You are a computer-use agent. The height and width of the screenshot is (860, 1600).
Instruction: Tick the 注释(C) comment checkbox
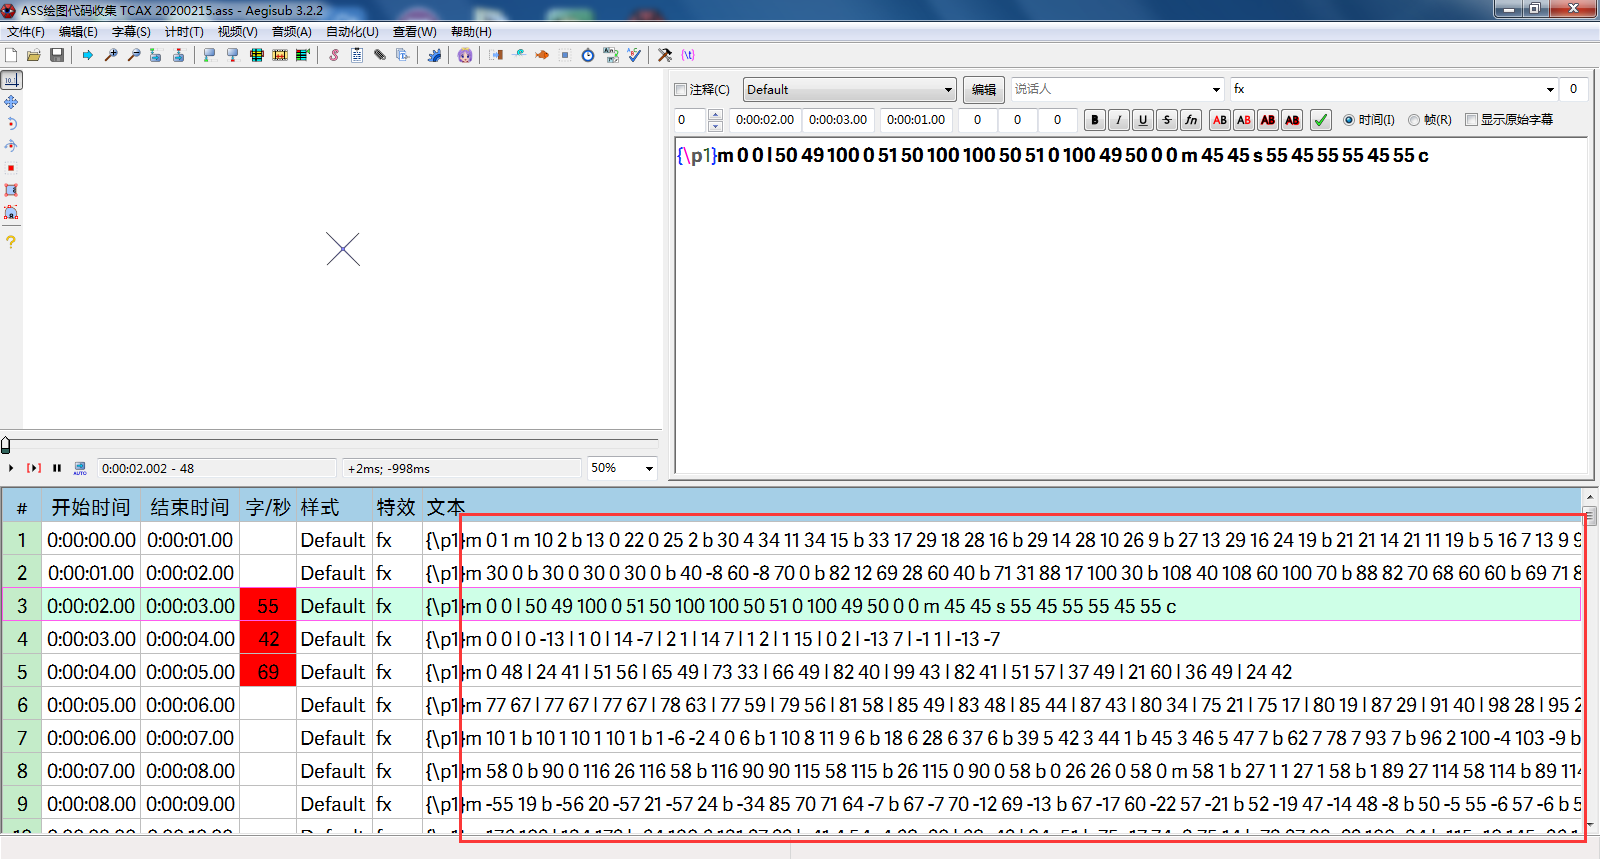[681, 89]
